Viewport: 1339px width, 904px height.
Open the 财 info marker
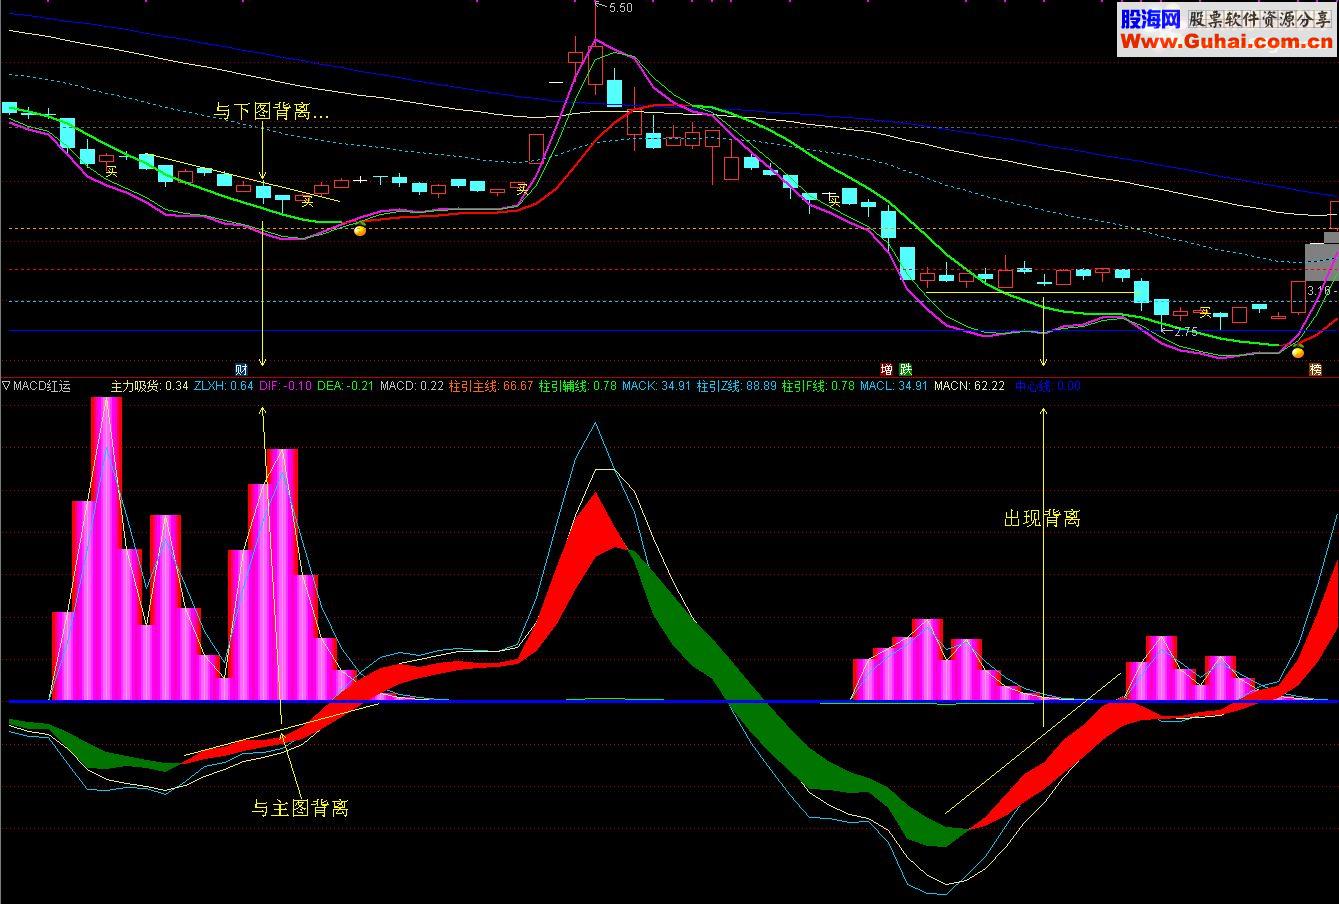point(241,369)
